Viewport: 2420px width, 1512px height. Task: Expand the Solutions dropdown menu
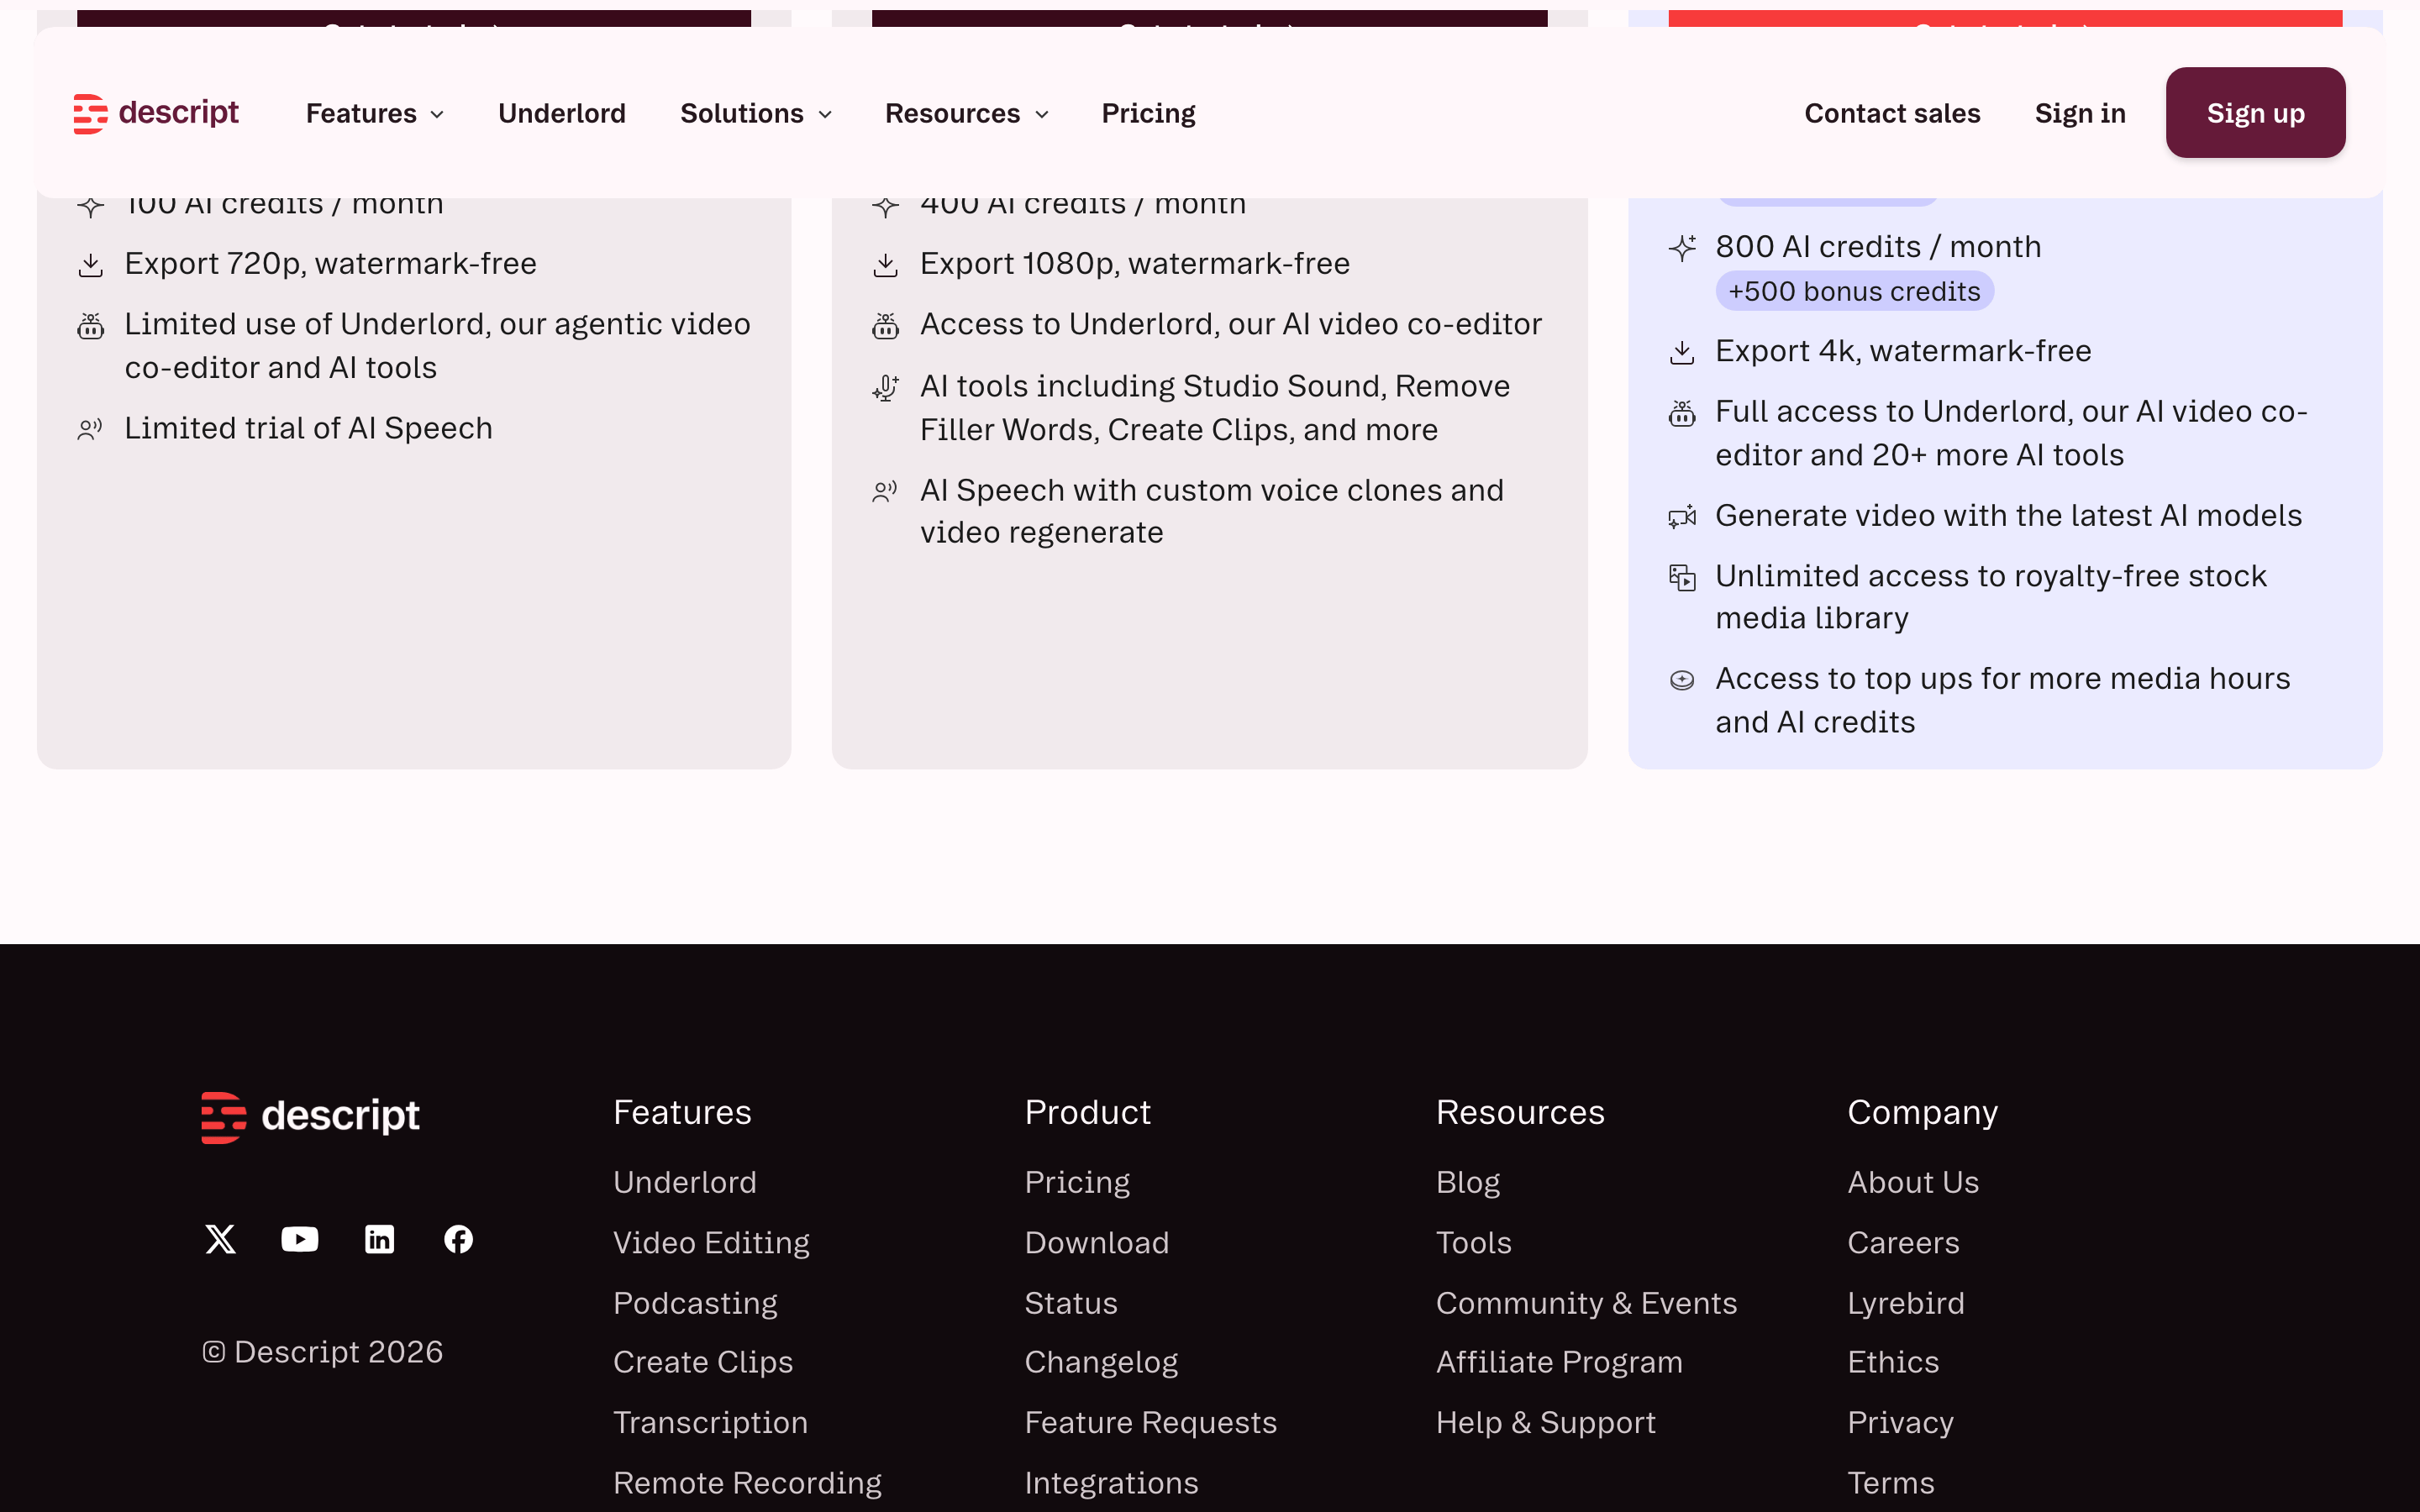756,113
